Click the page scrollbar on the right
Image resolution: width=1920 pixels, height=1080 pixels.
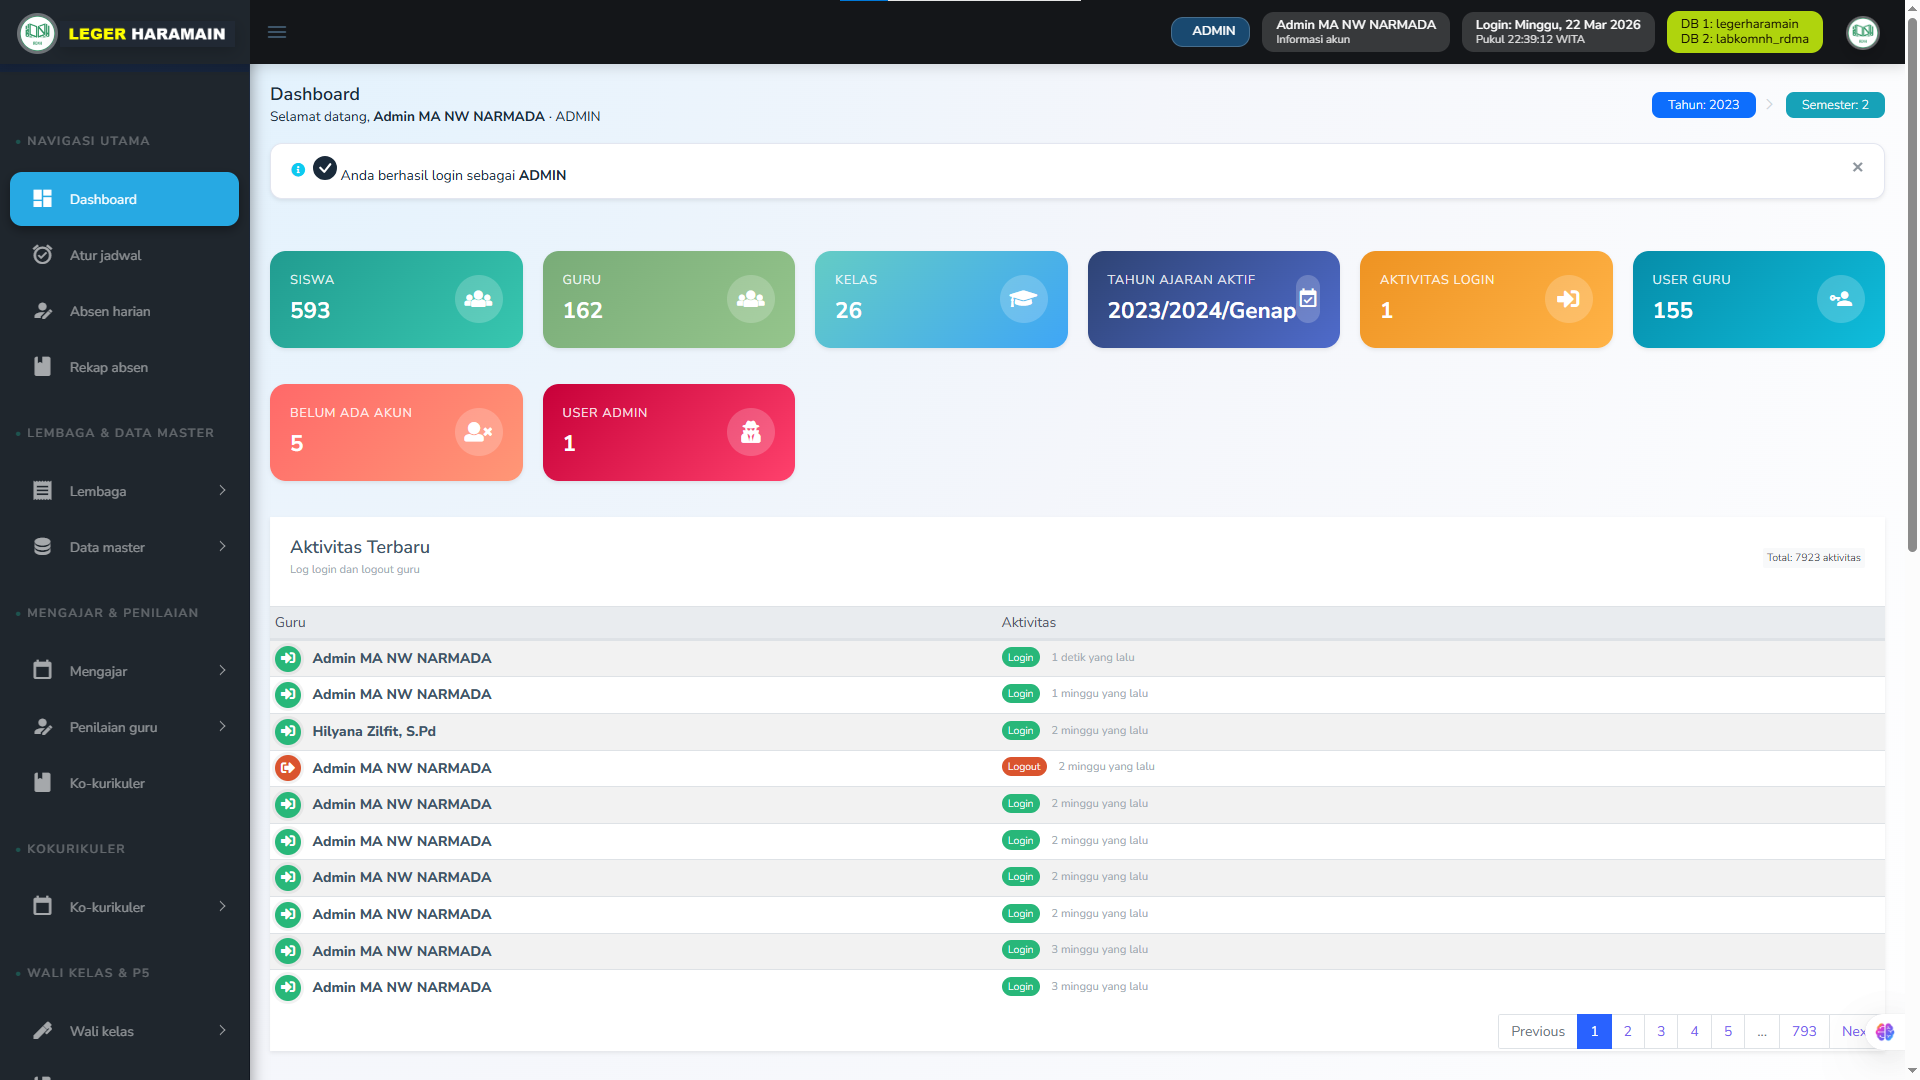click(1912, 285)
